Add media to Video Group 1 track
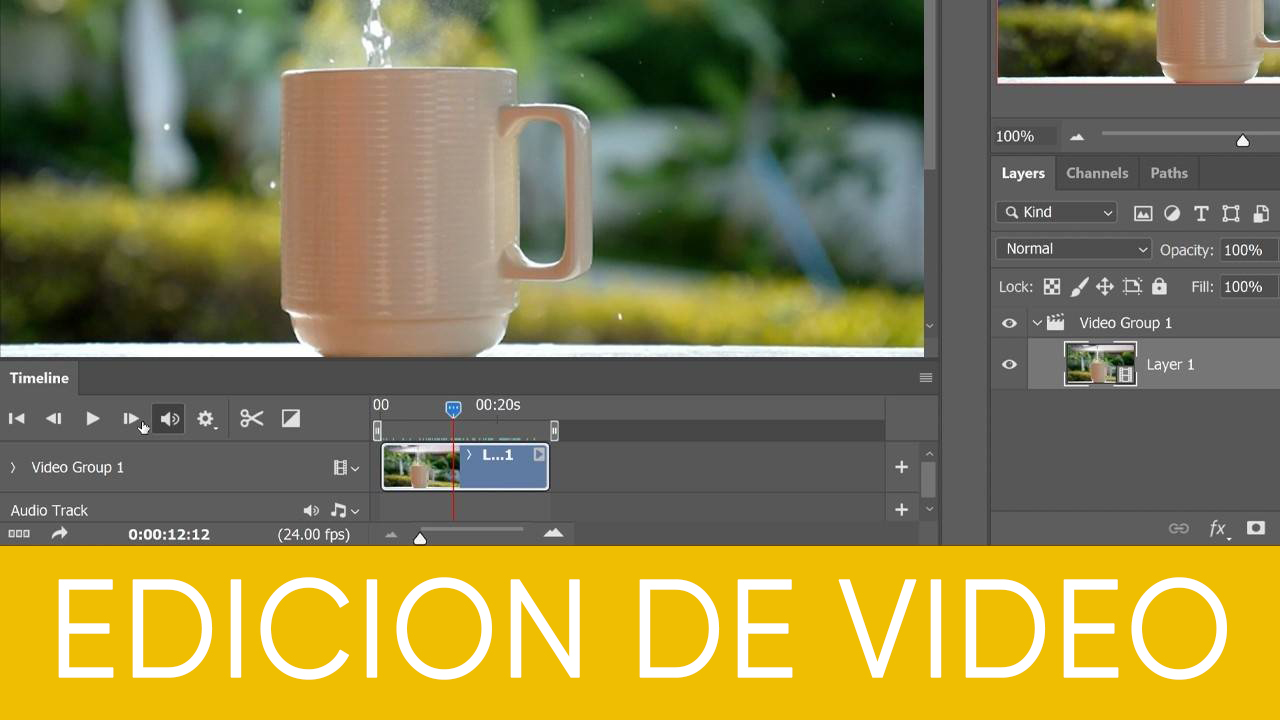This screenshot has width=1280, height=720. pyautogui.click(x=901, y=467)
